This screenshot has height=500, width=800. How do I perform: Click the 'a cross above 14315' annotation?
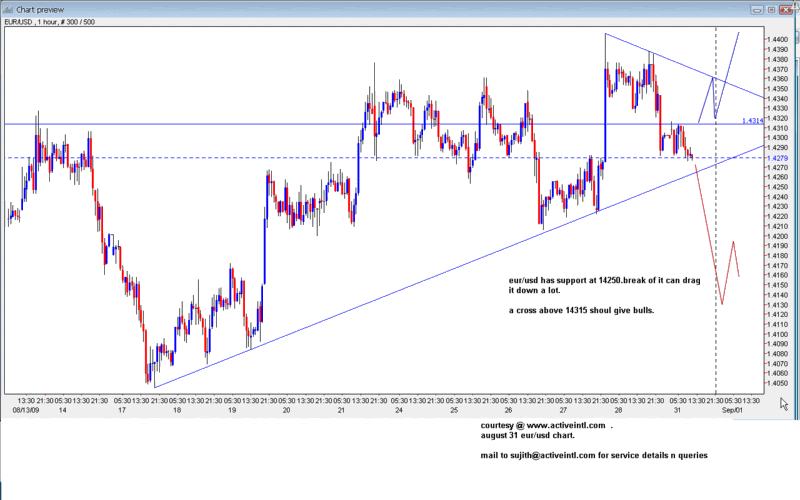567,312
